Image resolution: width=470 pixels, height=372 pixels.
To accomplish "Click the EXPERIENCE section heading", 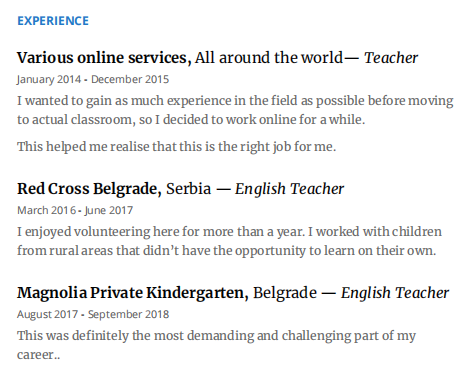I will pos(53,21).
